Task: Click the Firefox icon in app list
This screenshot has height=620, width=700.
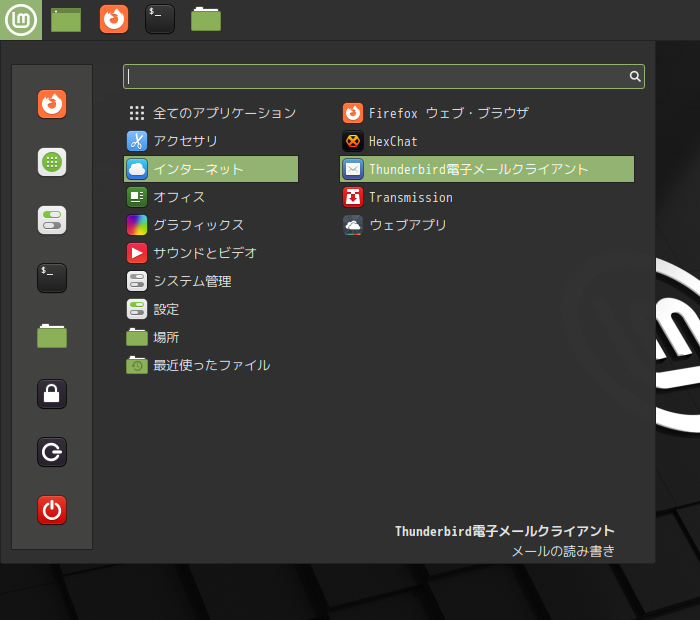Action: (x=353, y=113)
